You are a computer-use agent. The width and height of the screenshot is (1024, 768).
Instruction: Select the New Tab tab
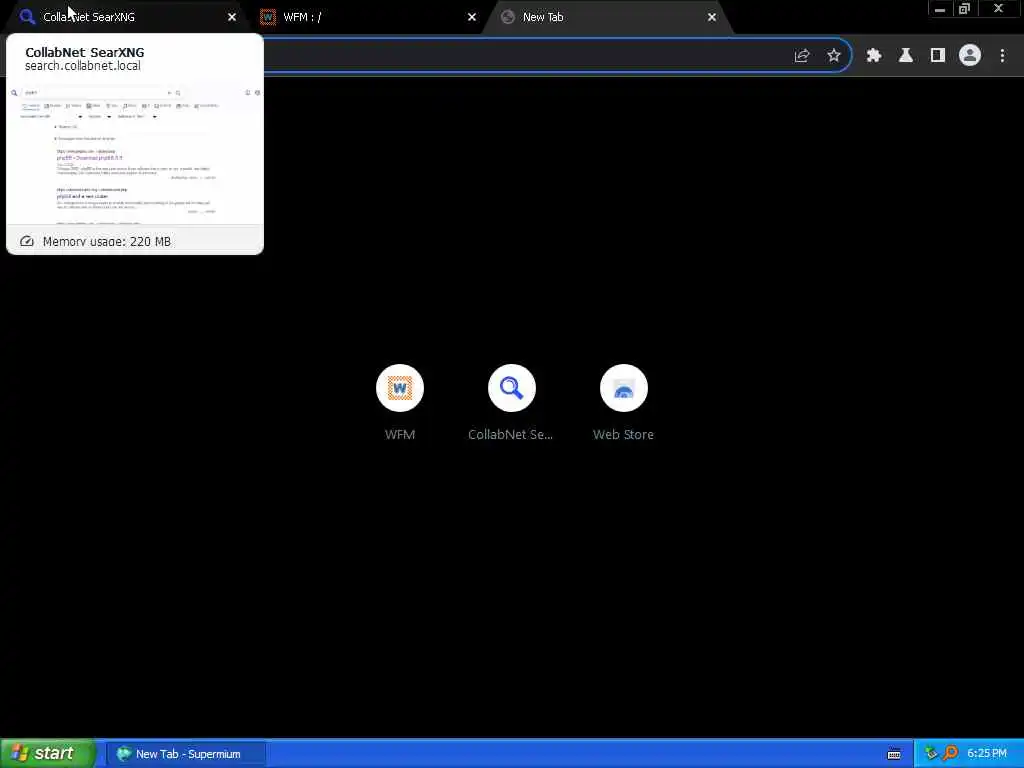click(607, 17)
